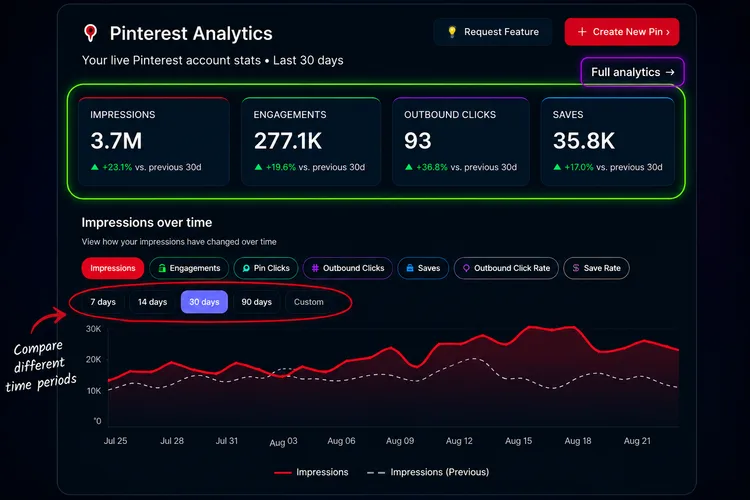Click the Saves 35.8K stat card
The height and width of the screenshot is (500, 750).
click(x=607, y=141)
